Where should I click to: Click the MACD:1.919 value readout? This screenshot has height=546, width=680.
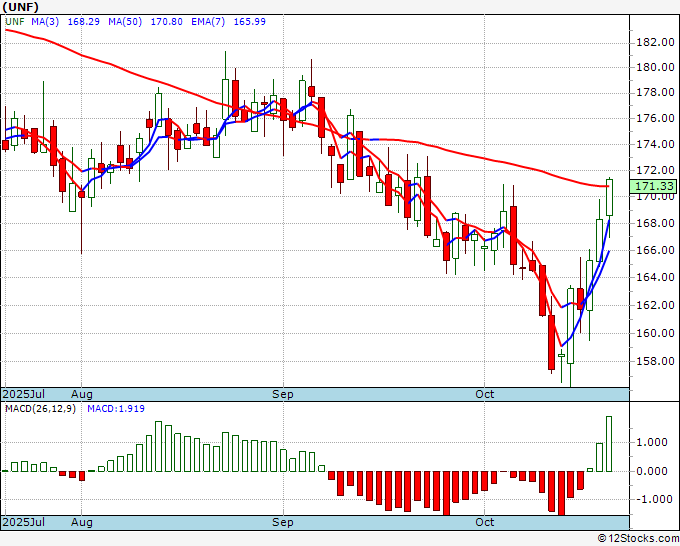[x=116, y=409]
